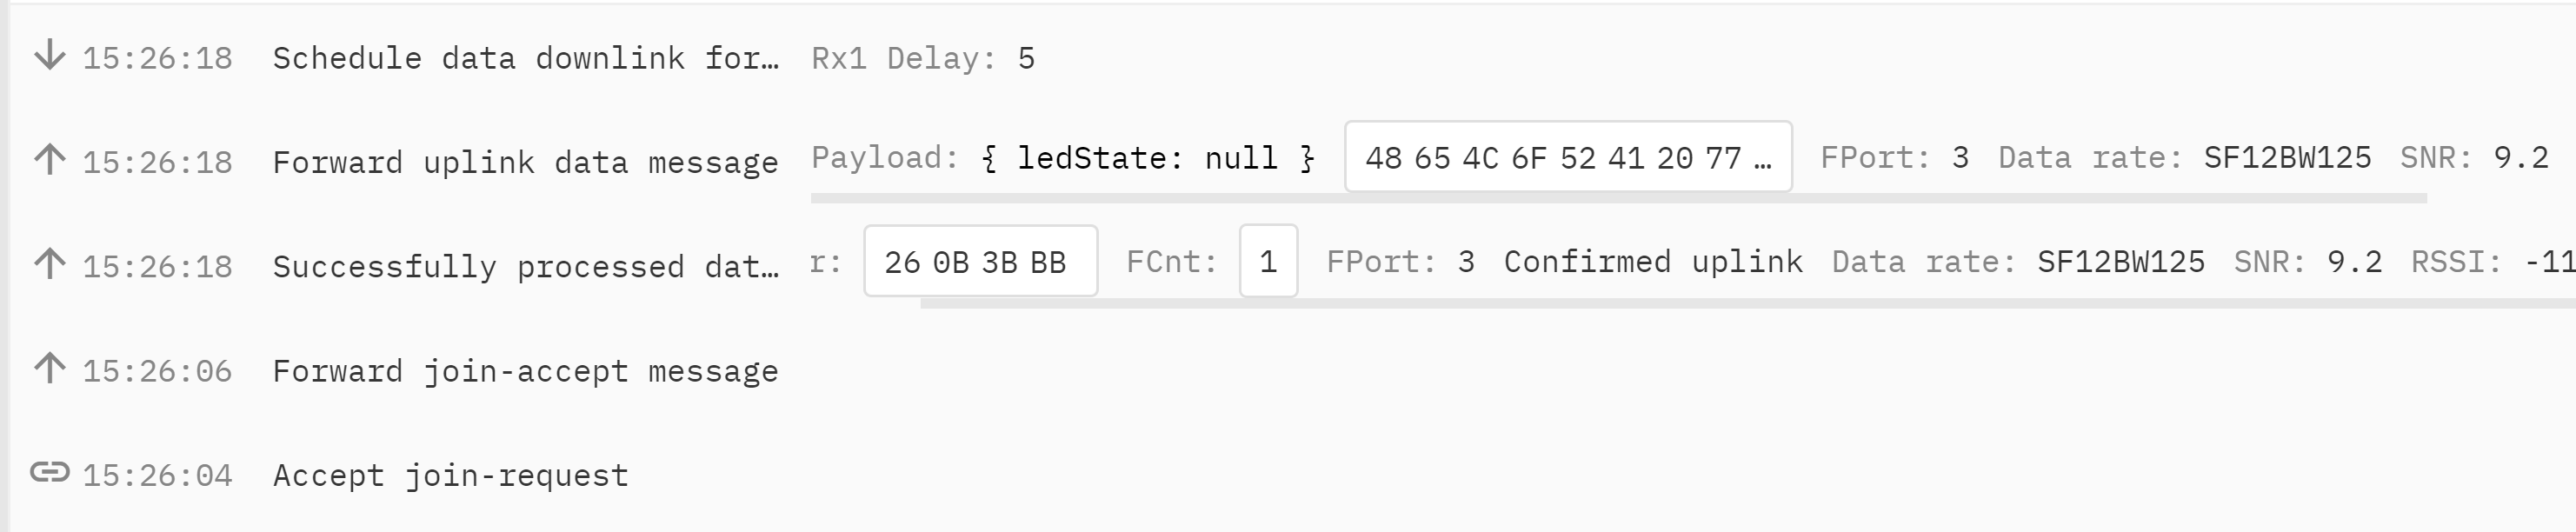This screenshot has height=532, width=2576.
Task: Click the 15:26:04 timestamp
Action: pyautogui.click(x=157, y=475)
